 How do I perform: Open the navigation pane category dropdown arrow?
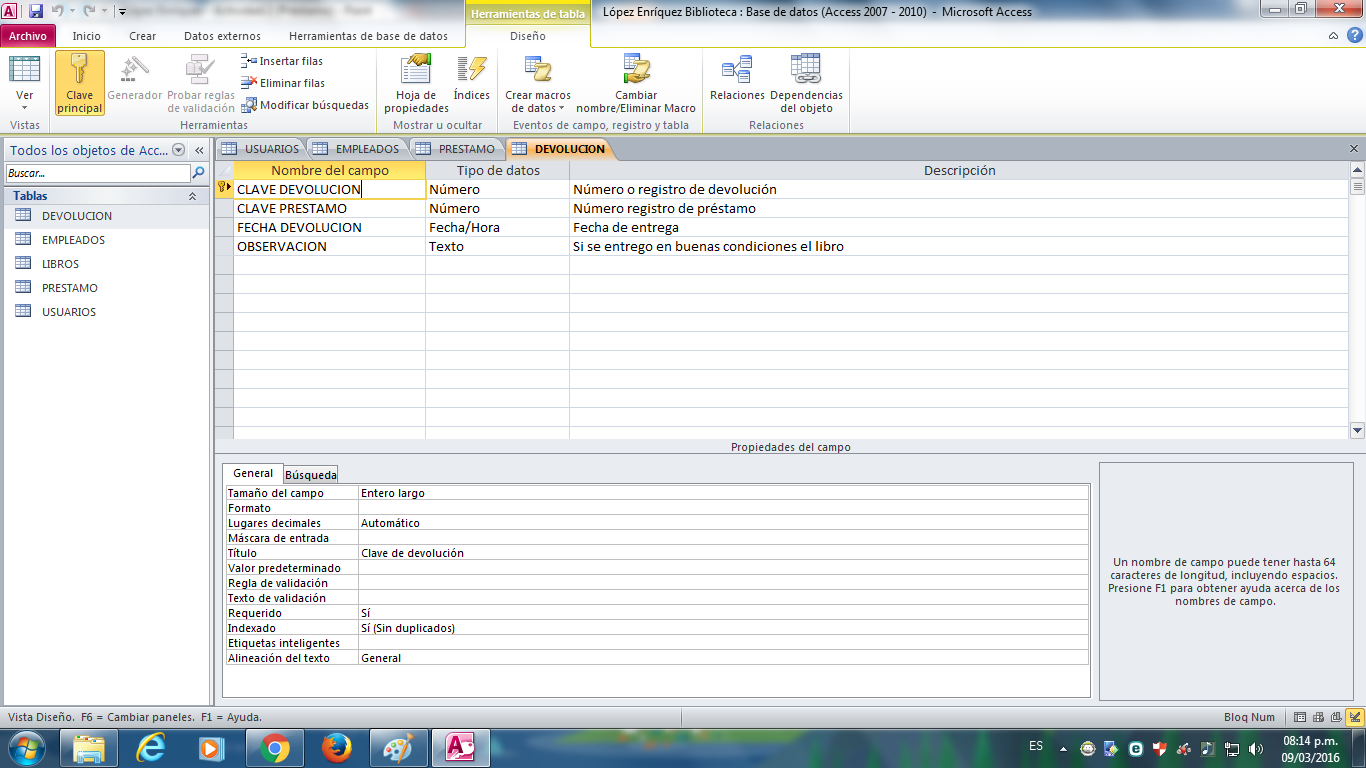click(x=179, y=150)
